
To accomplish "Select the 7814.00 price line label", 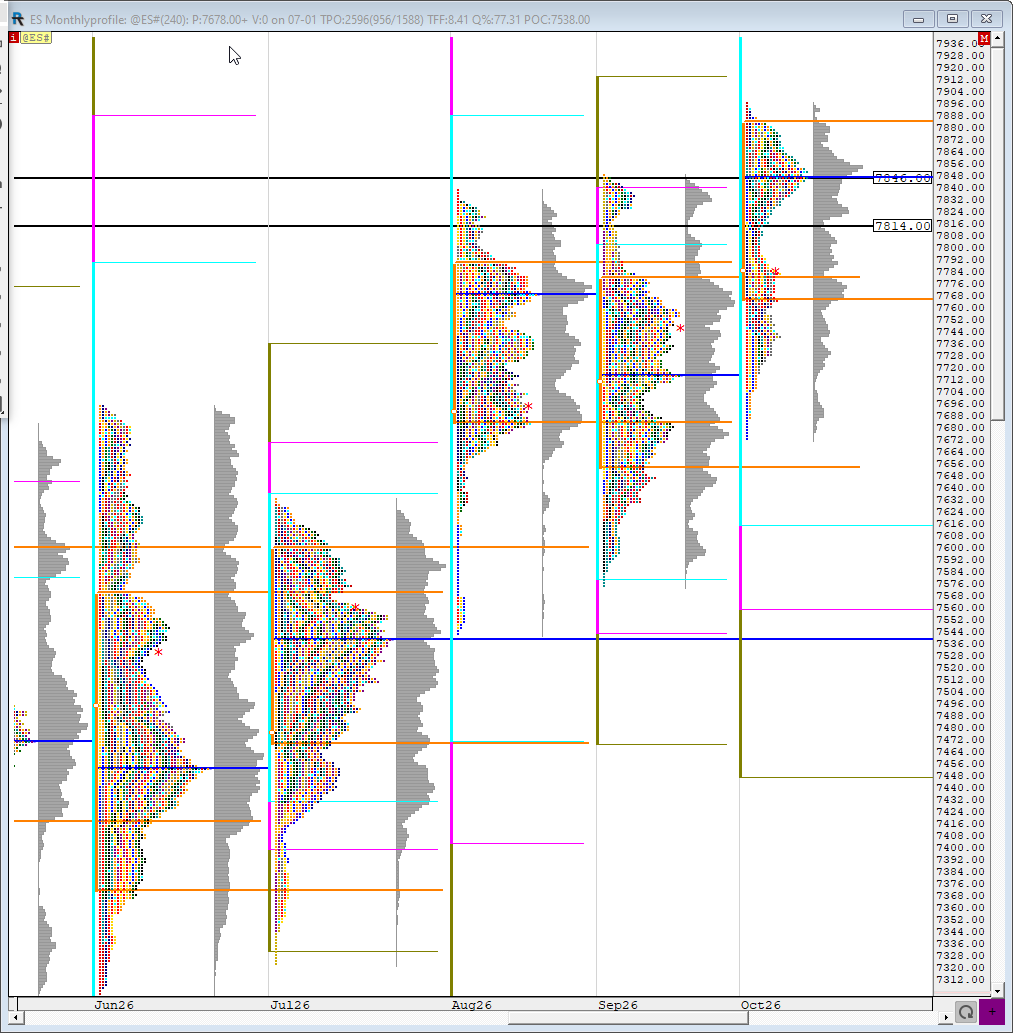I will pos(902,226).
